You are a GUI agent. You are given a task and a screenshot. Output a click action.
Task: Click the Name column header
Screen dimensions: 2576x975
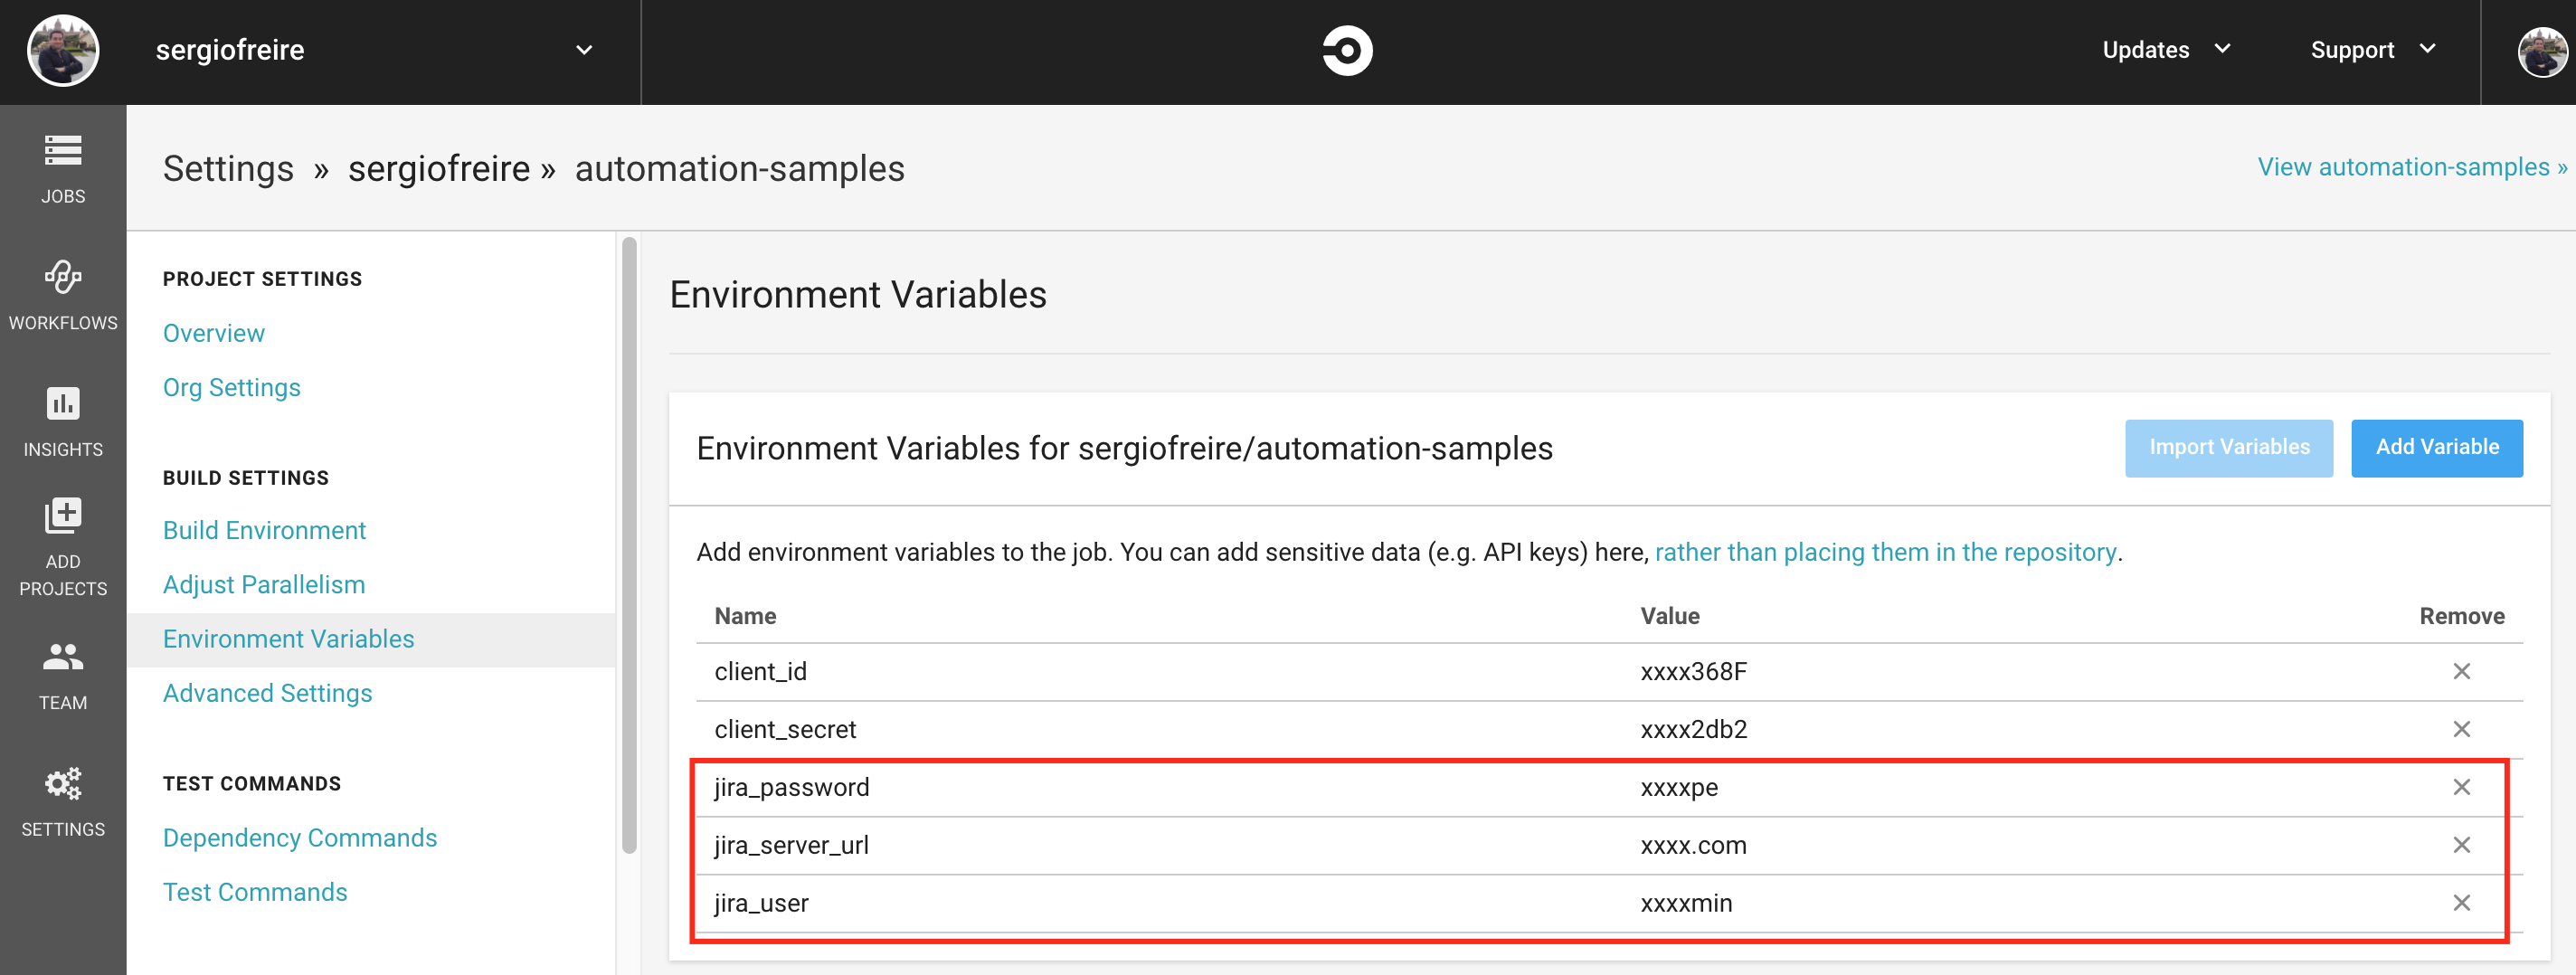[745, 616]
